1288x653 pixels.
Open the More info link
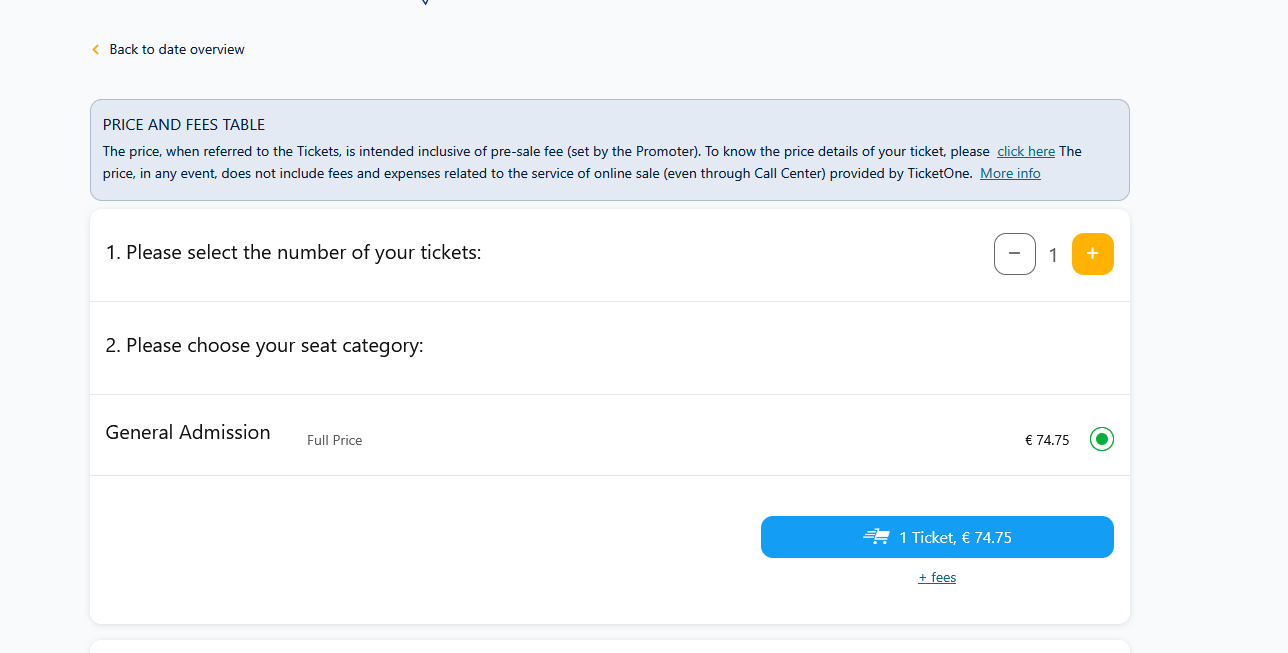(1010, 174)
